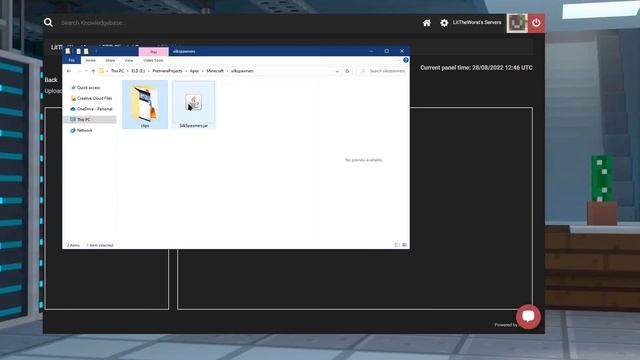
Task: Click silkspawners in address breadcrumb
Action: coord(242,71)
